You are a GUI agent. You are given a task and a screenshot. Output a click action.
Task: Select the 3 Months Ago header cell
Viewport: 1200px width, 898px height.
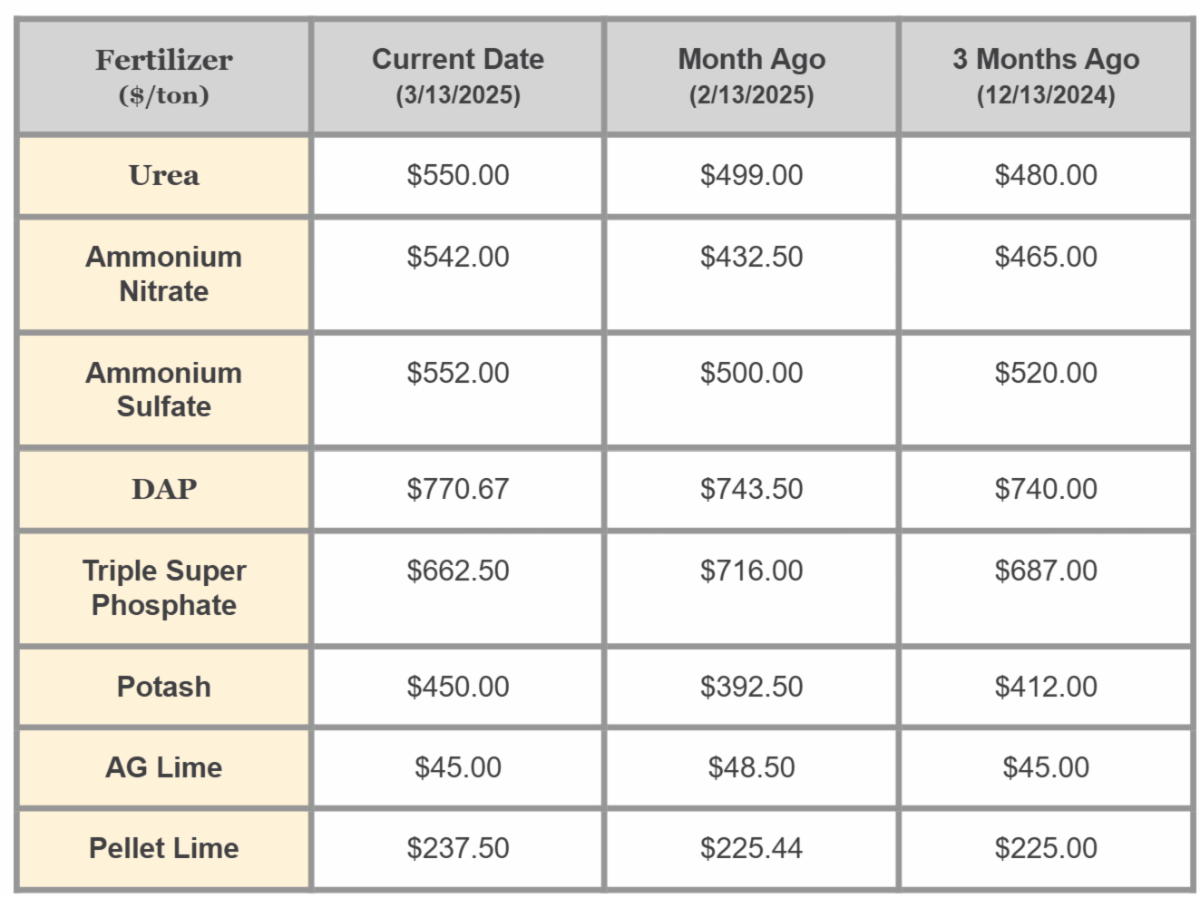[x=1045, y=77]
